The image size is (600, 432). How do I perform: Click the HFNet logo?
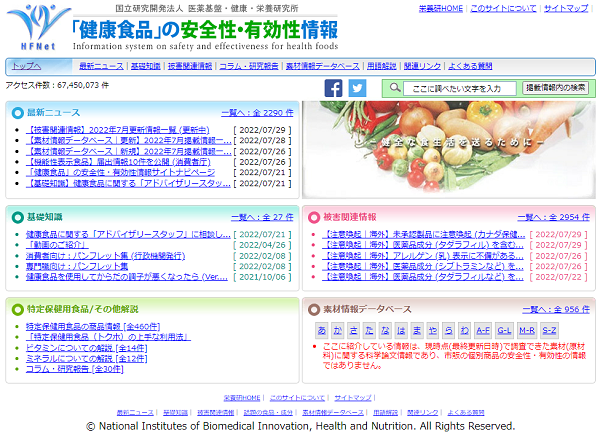coord(38,28)
